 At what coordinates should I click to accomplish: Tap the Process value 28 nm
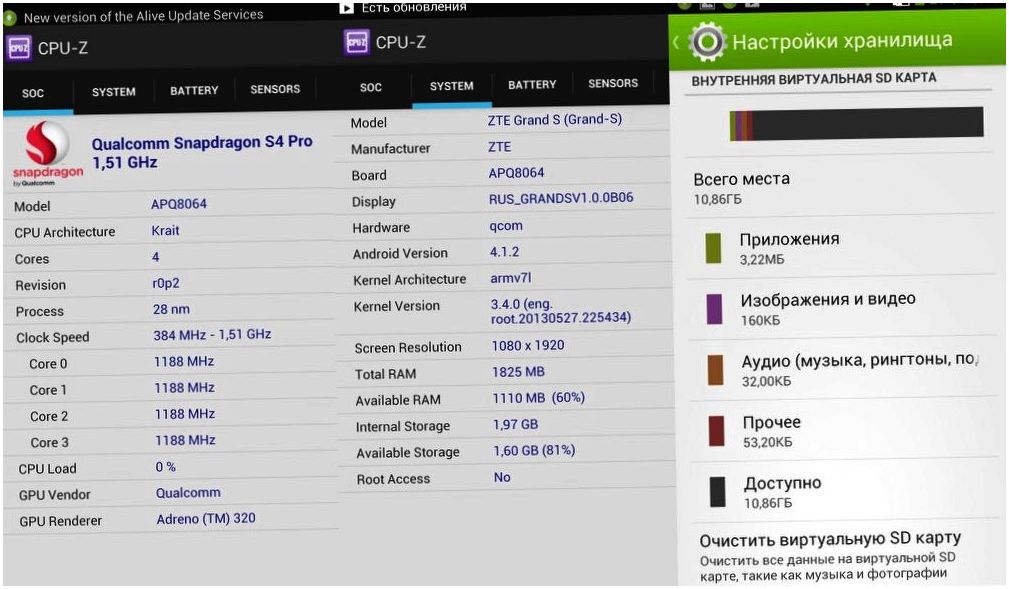(171, 309)
